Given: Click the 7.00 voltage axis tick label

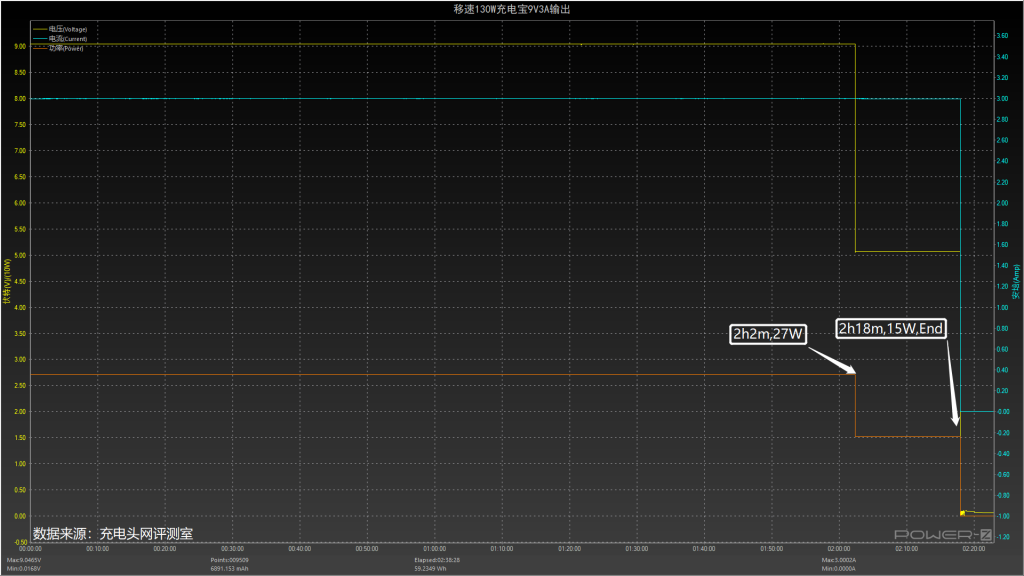Looking at the screenshot, I should click(20, 151).
